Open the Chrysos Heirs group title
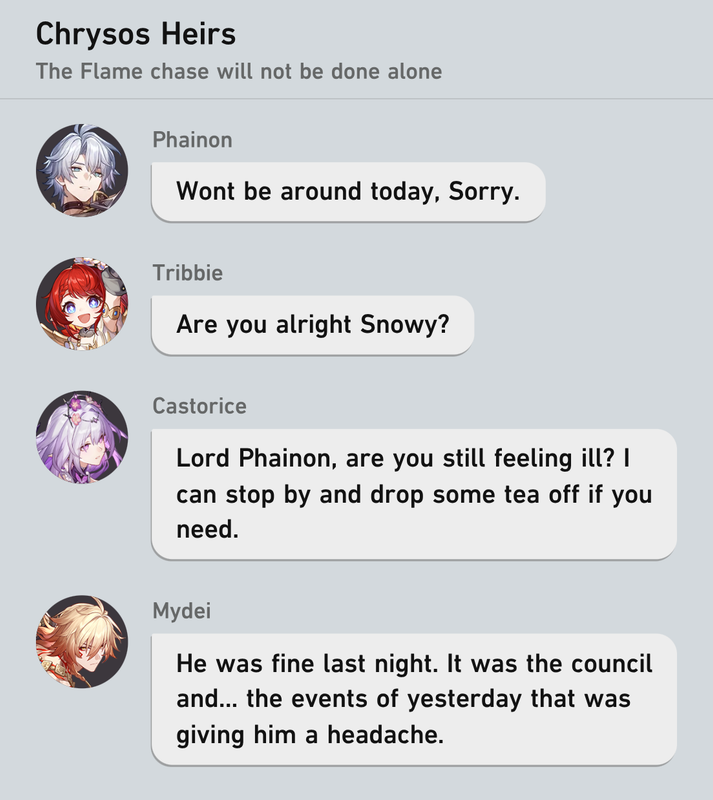 [x=136, y=35]
